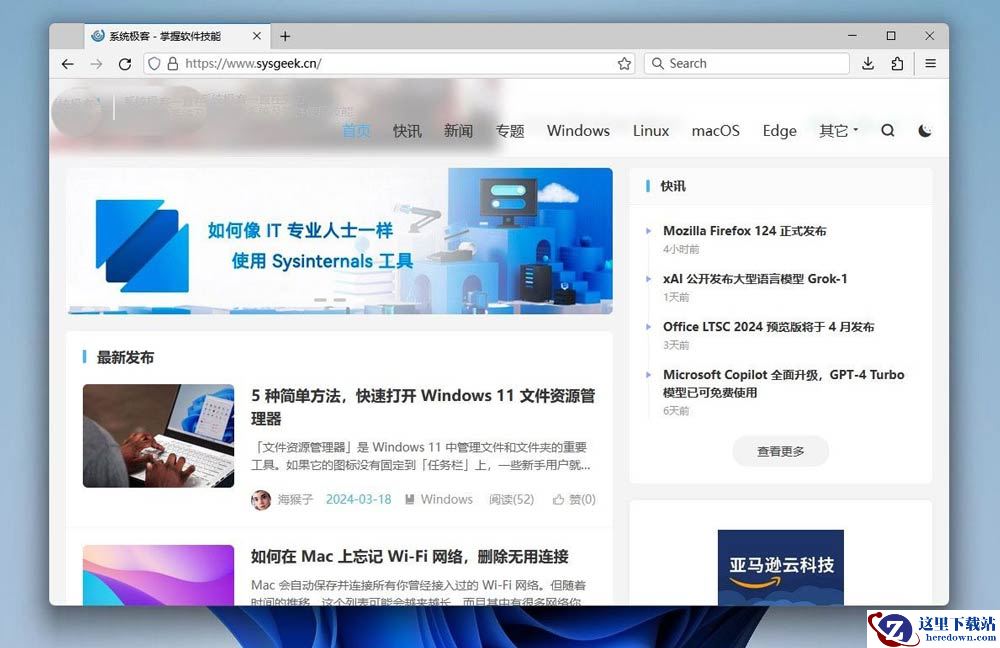Click the 最新发布 section heading
Viewport: 1000px width, 648px height.
pyautogui.click(x=125, y=358)
